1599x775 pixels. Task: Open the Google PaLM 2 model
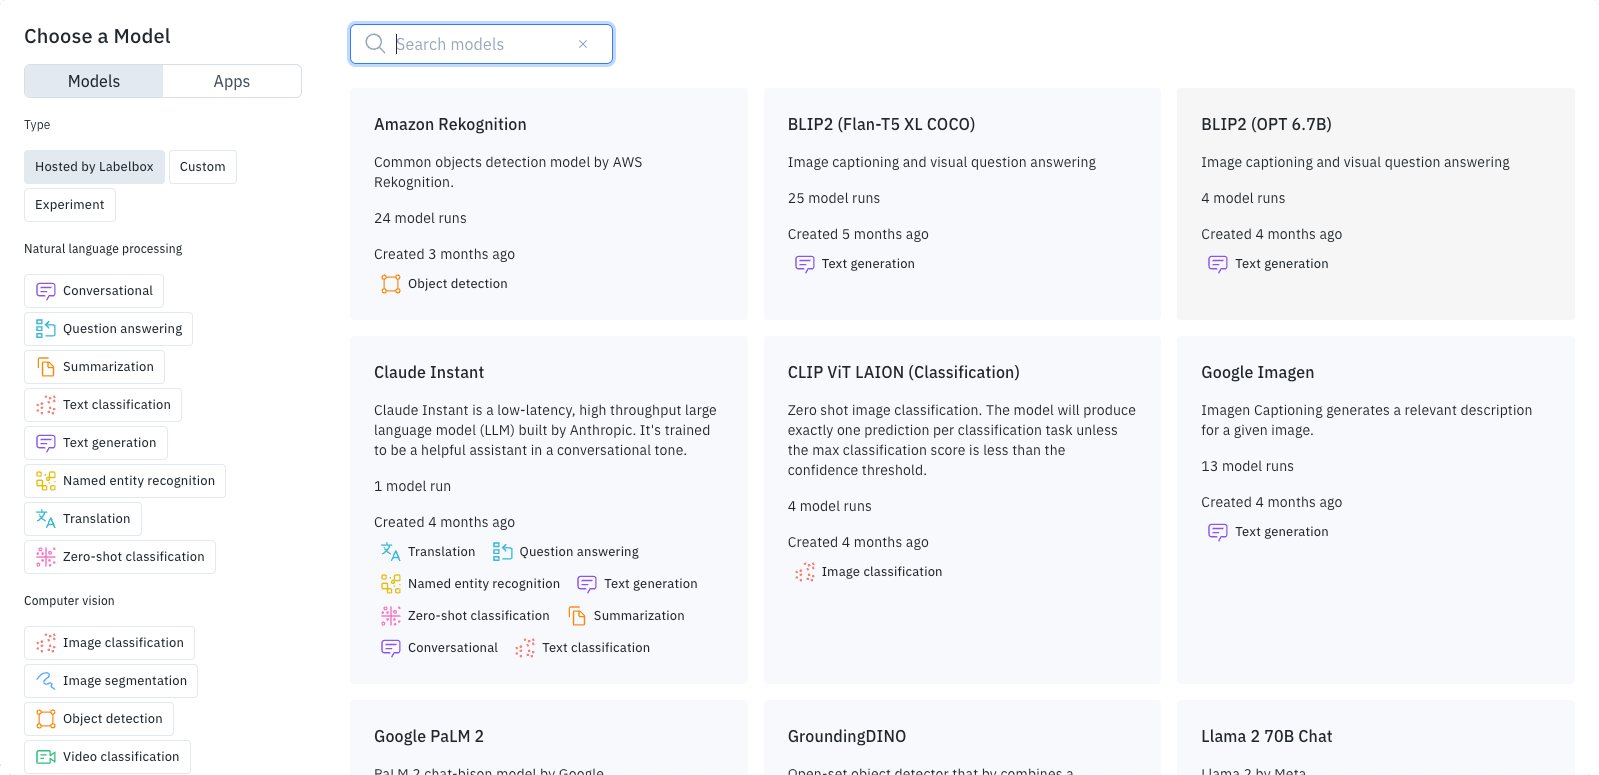549,737
